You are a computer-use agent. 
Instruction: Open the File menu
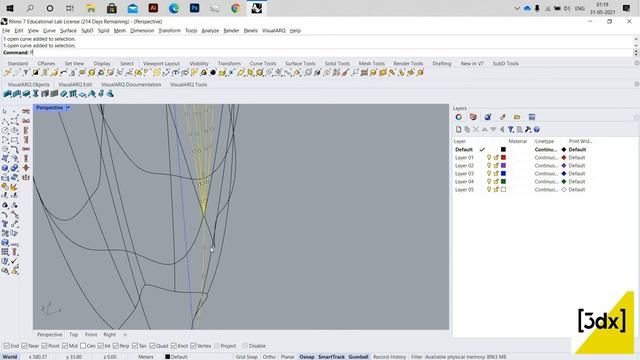(x=6, y=31)
